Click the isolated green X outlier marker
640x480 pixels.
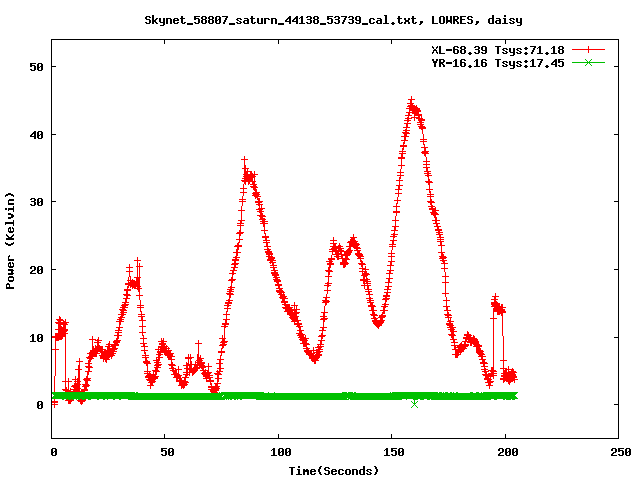click(x=414, y=404)
